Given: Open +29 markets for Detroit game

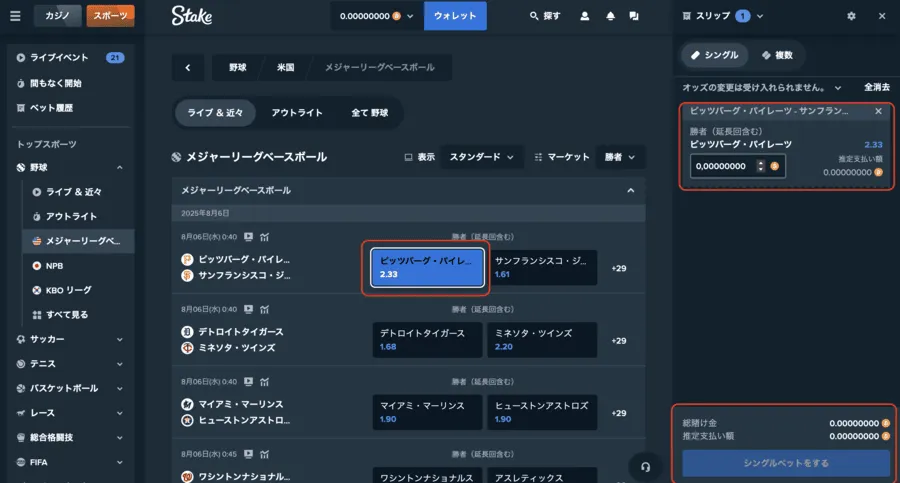Looking at the screenshot, I should (x=619, y=341).
